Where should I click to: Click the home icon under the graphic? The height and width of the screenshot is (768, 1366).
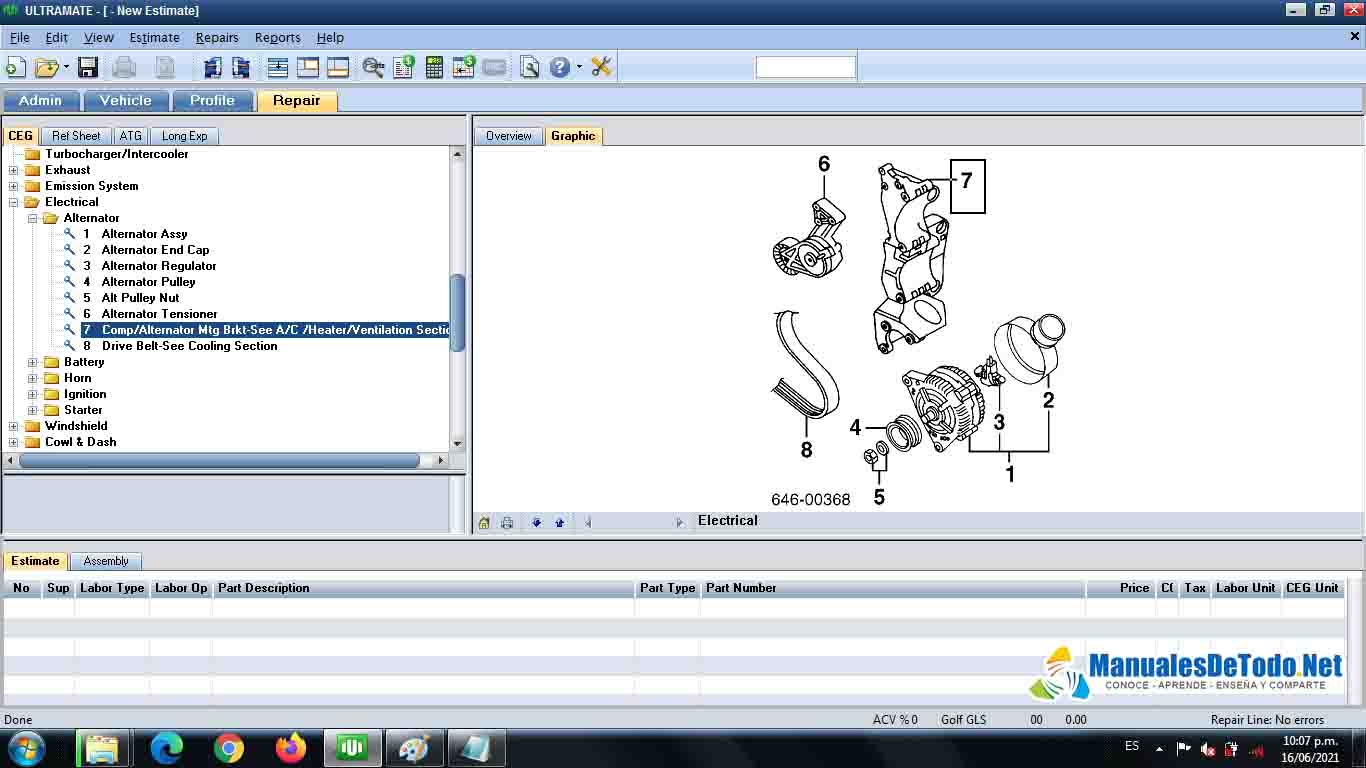[484, 522]
